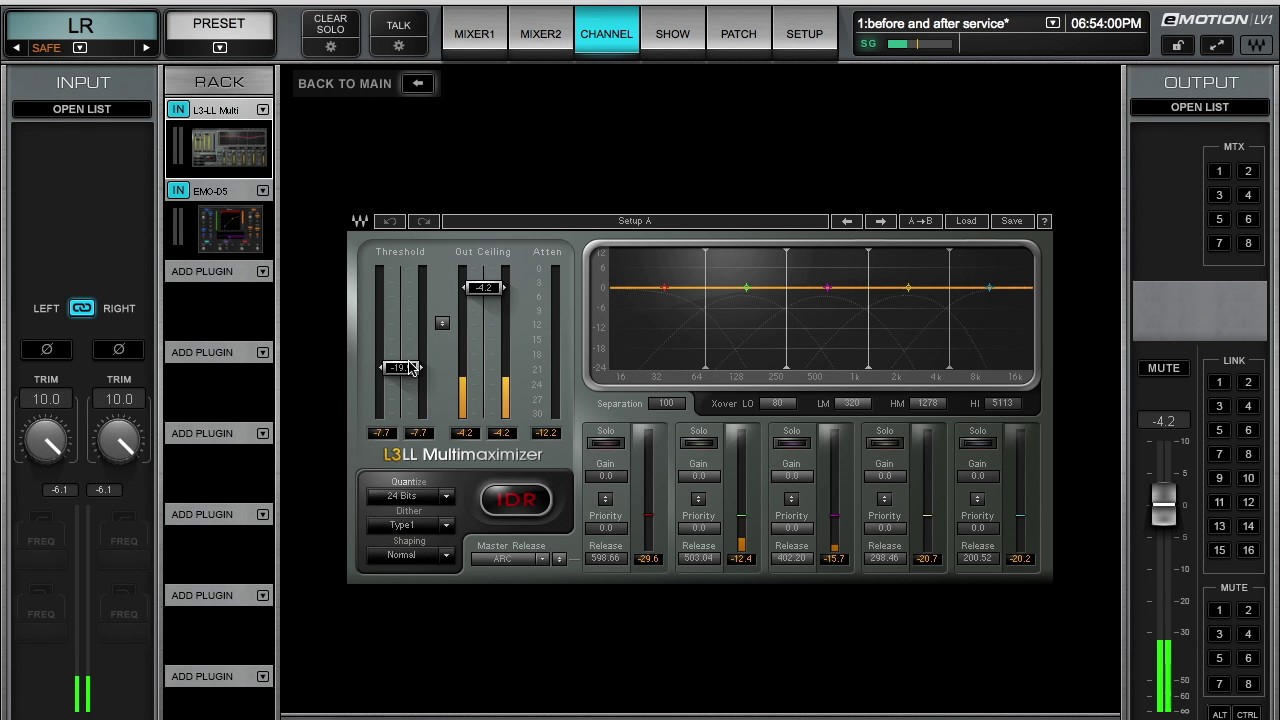Load the previous preset with left arrow

tap(847, 221)
